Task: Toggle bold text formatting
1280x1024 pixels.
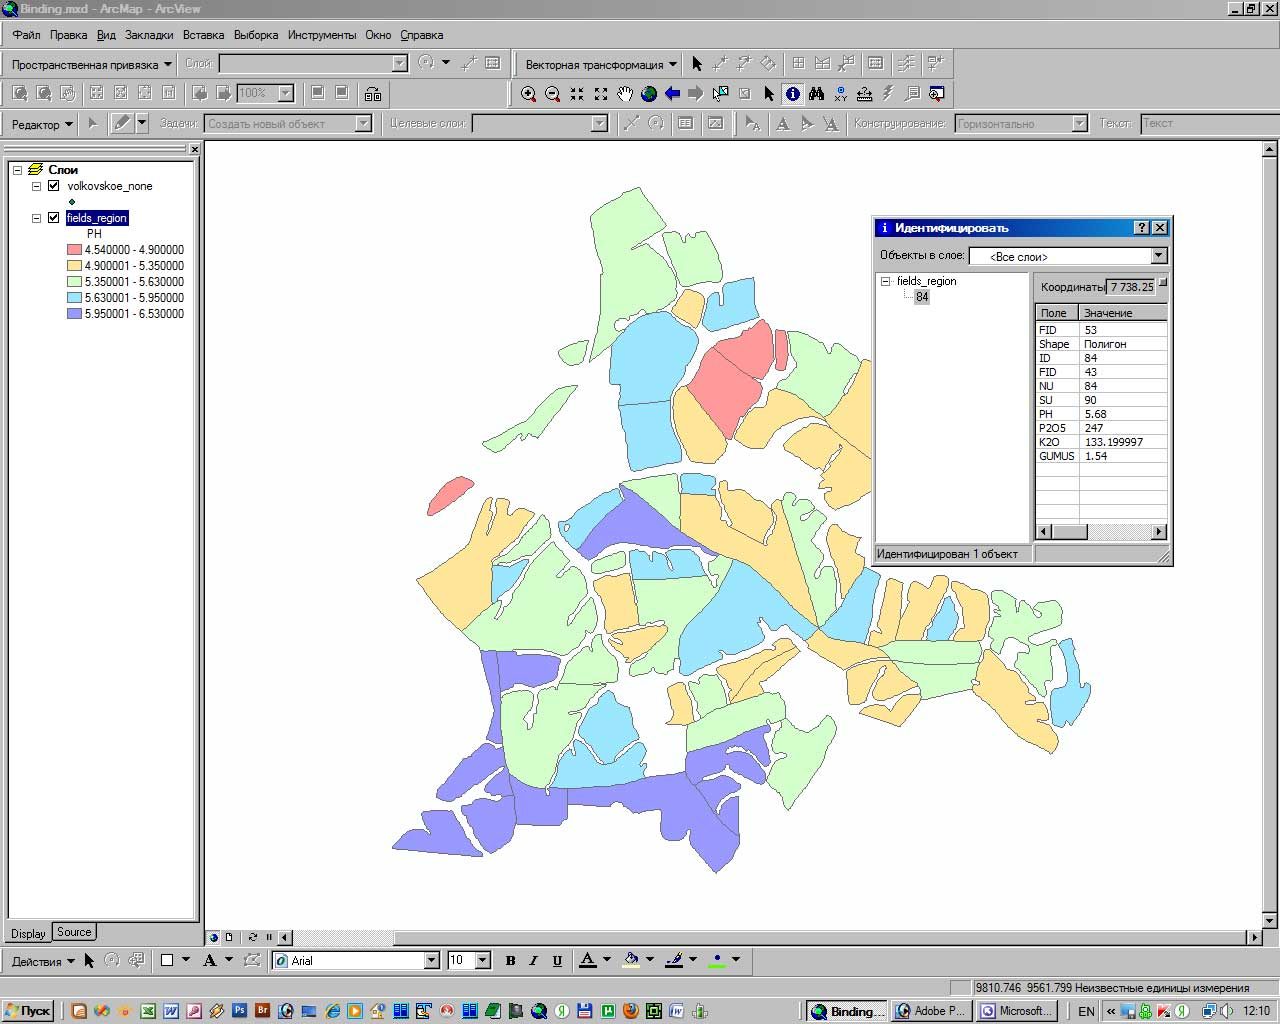Action: 510,961
